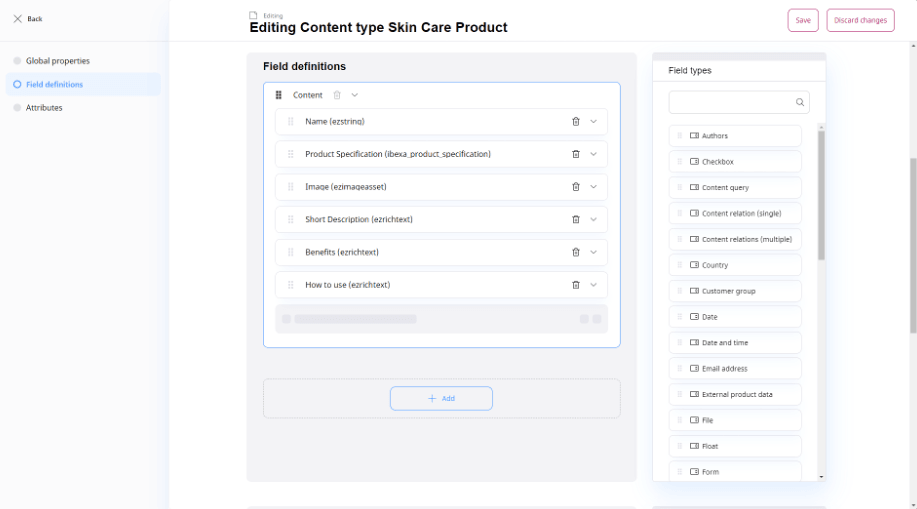Click drag handle of How to use field
The image size is (917, 509).
click(x=291, y=285)
